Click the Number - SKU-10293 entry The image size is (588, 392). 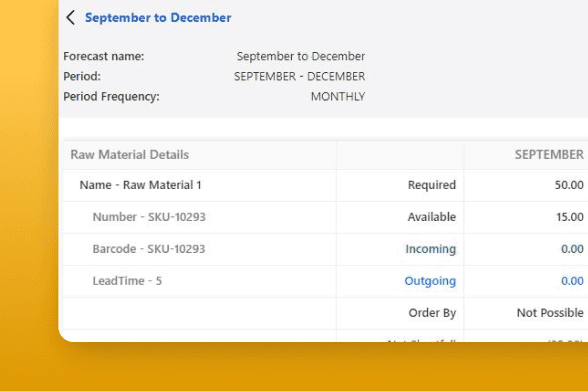(149, 217)
